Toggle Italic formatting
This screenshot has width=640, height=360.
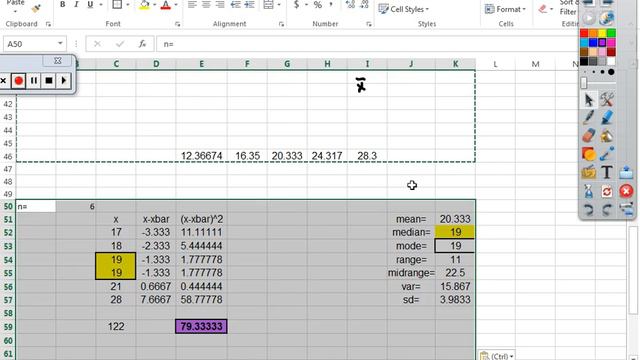76,4
